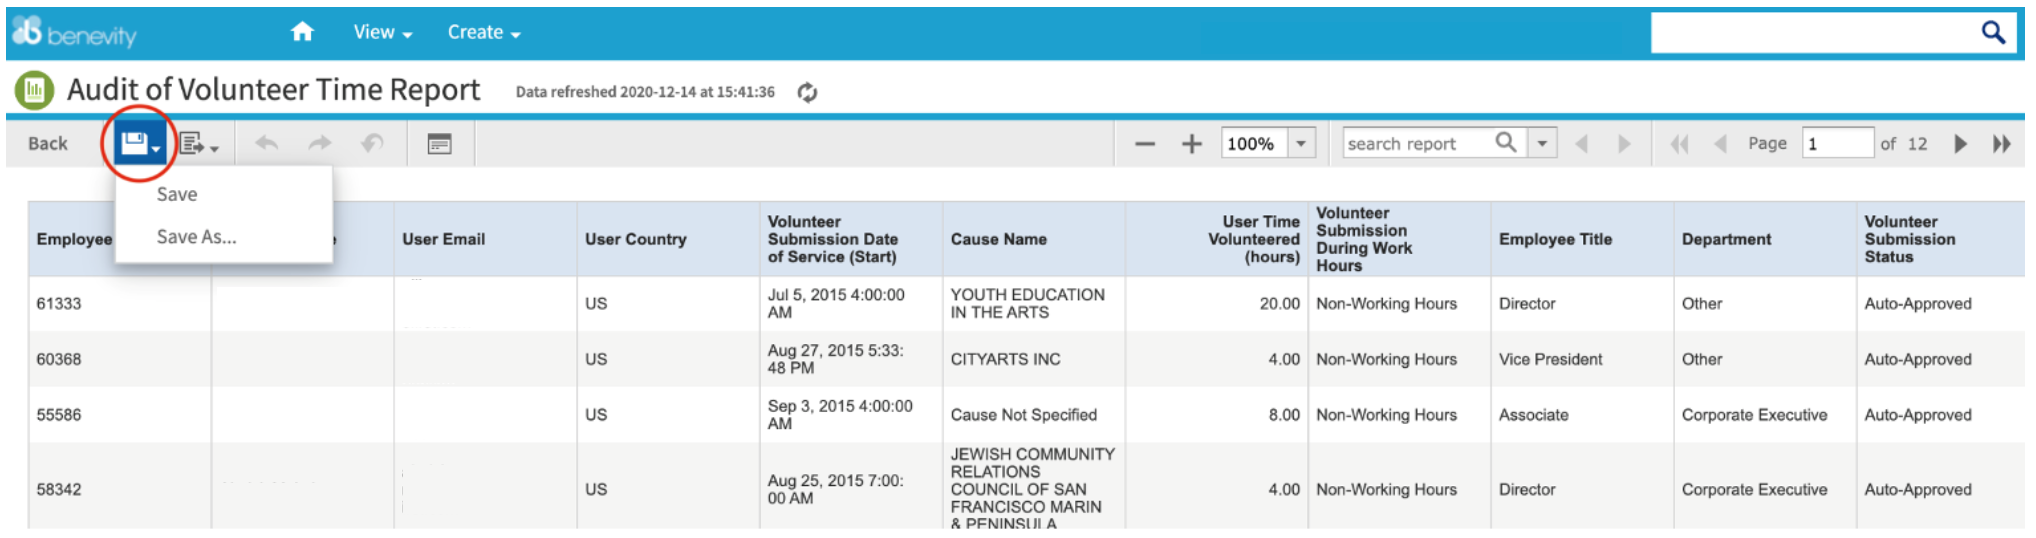Choose Save As... from the menu
Viewport: 2036px width, 538px height.
[x=196, y=237]
